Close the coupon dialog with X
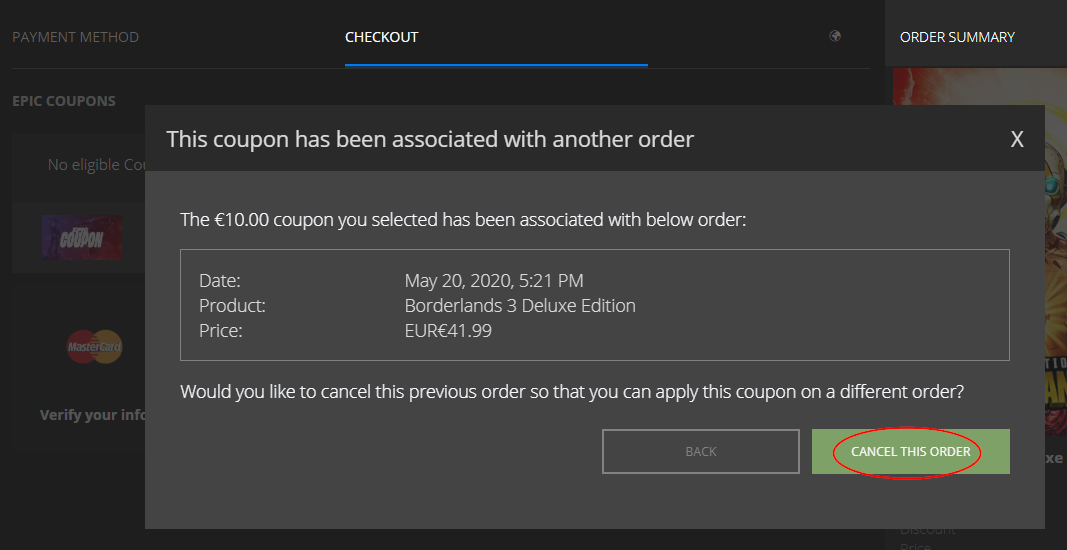This screenshot has width=1067, height=550. [x=1017, y=139]
